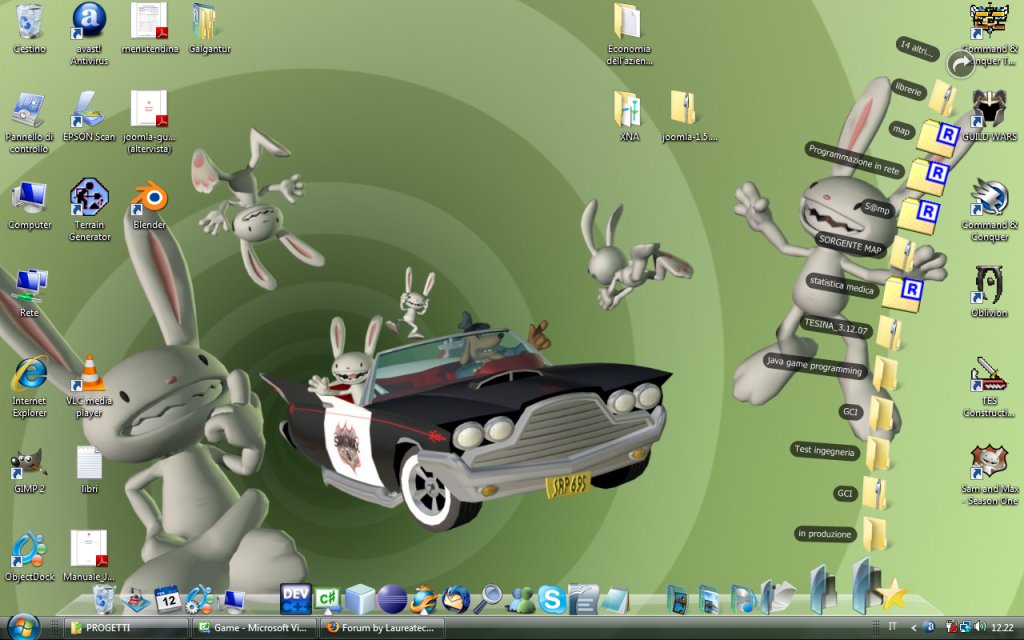Open the menutendina PDF file

pos(150,29)
